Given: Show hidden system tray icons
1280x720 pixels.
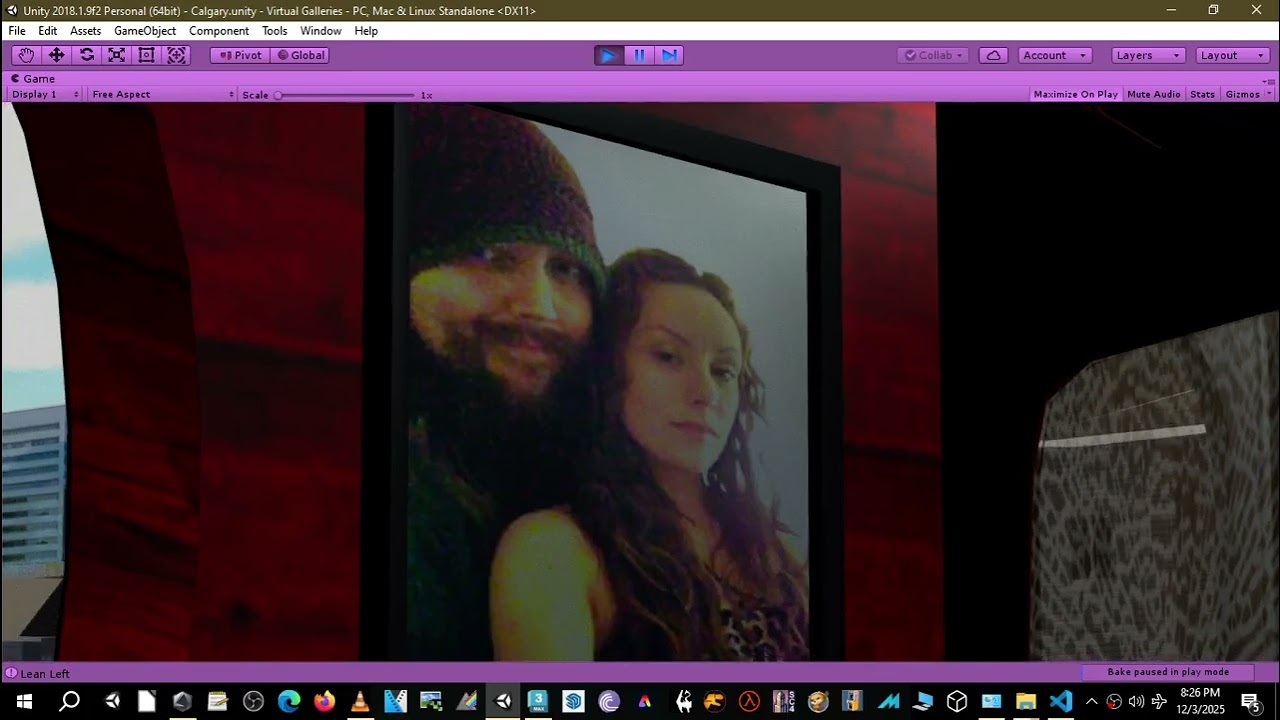Looking at the screenshot, I should (1092, 702).
